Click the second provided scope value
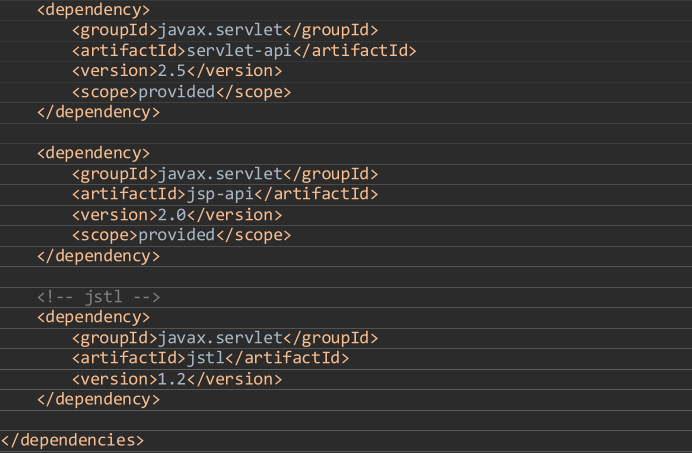 (x=177, y=235)
